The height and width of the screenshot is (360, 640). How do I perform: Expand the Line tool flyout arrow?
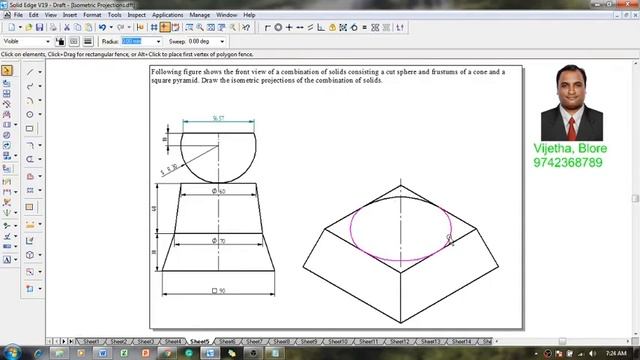click(40, 72)
